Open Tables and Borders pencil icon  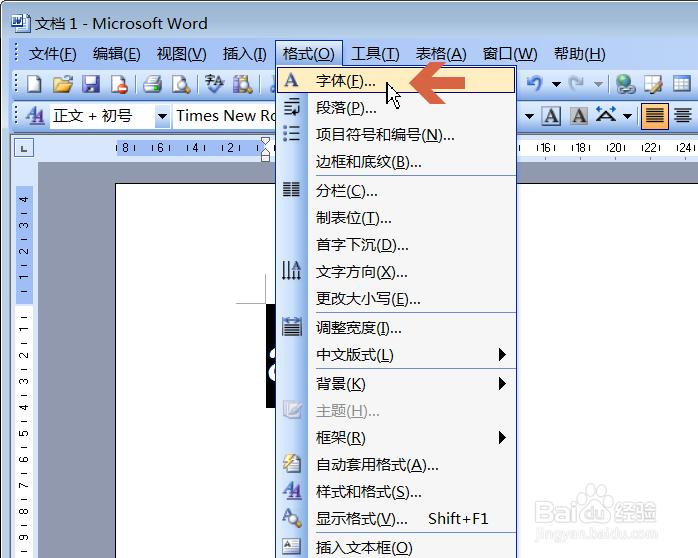pos(653,84)
